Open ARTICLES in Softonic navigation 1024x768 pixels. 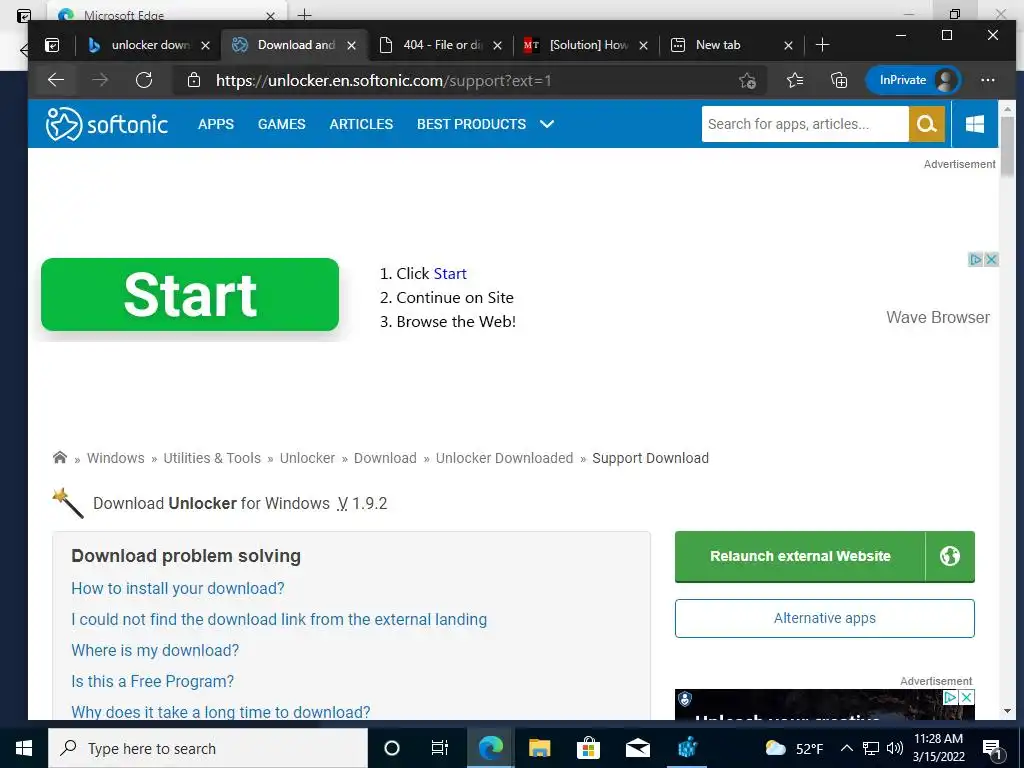[x=361, y=124]
